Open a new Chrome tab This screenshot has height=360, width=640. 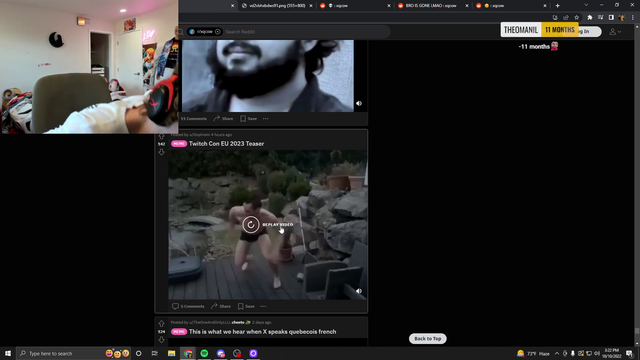(558, 5)
